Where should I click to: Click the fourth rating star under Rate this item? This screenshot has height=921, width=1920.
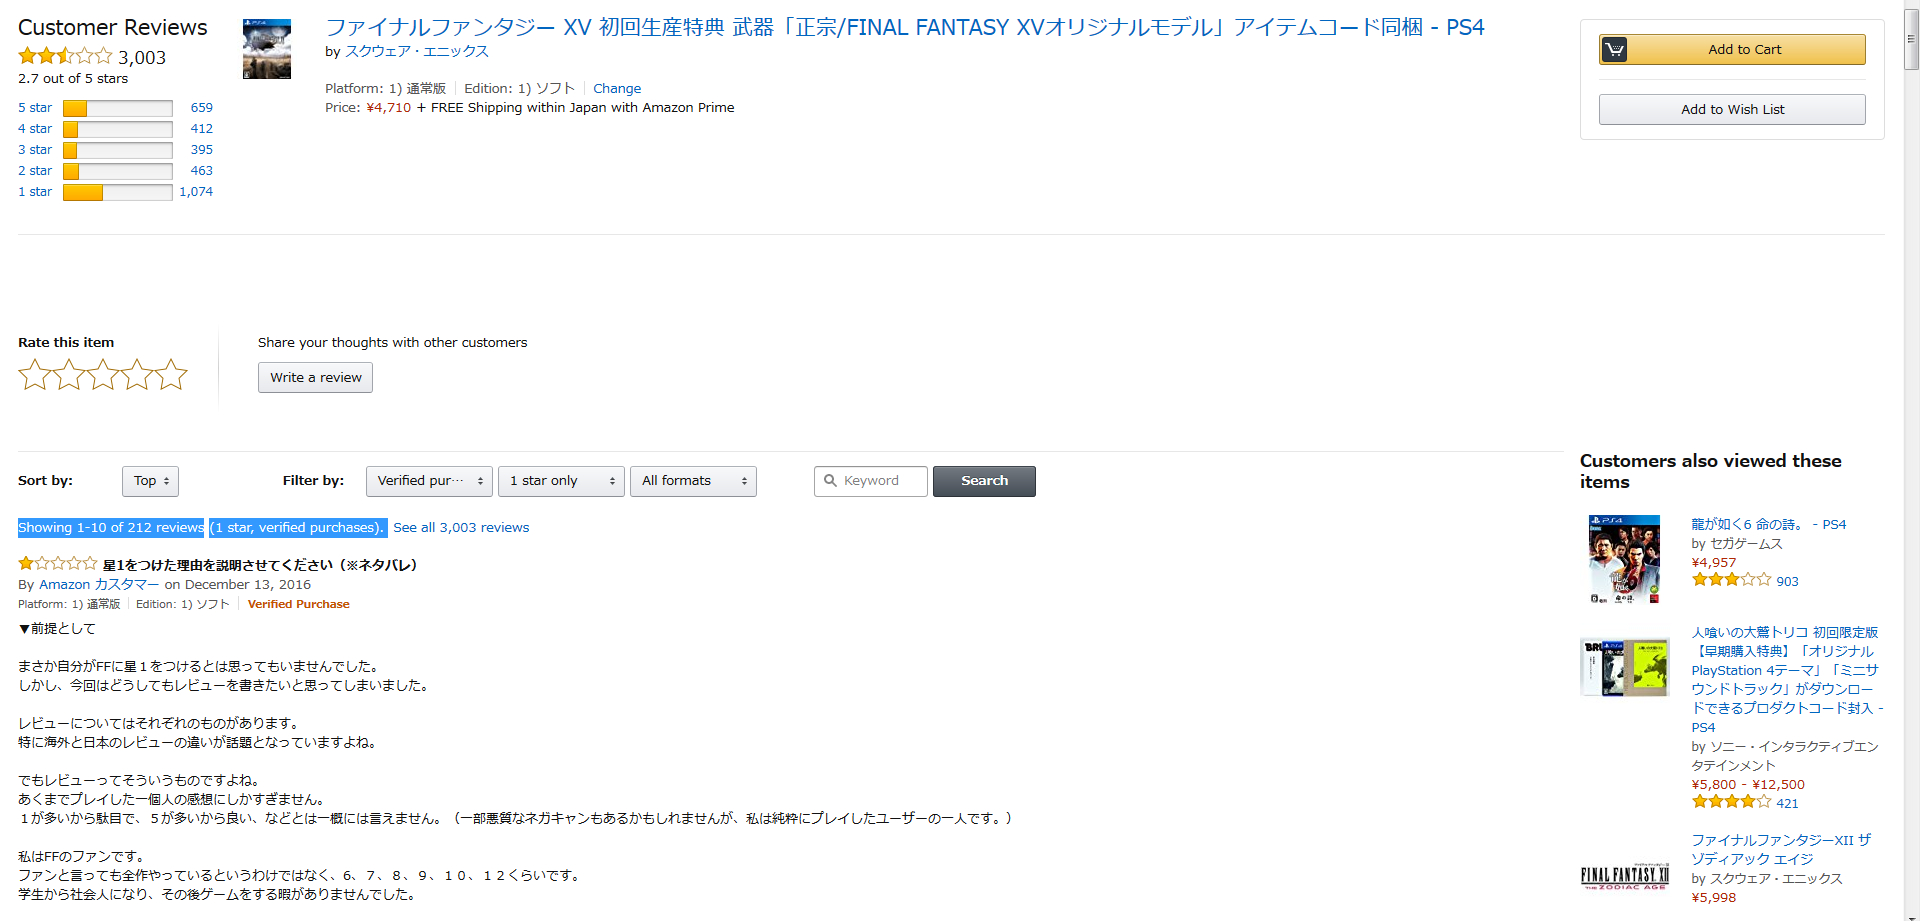137,375
